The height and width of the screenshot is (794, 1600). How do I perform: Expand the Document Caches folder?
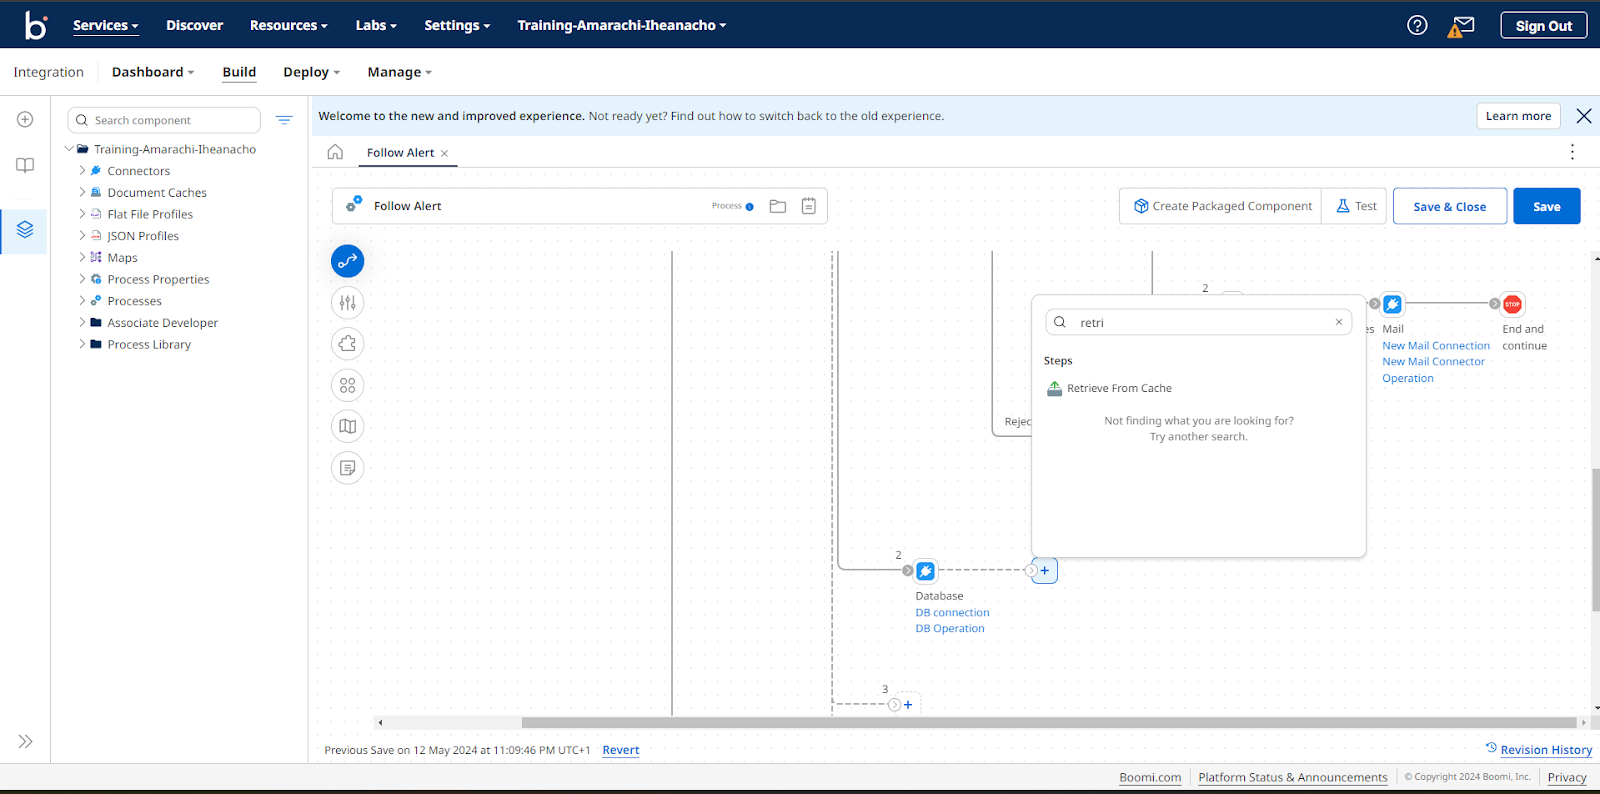coord(82,192)
